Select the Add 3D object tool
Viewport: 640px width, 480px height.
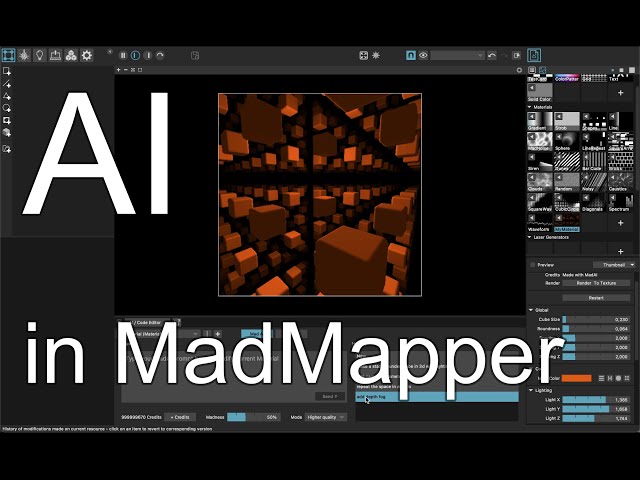click(7, 133)
